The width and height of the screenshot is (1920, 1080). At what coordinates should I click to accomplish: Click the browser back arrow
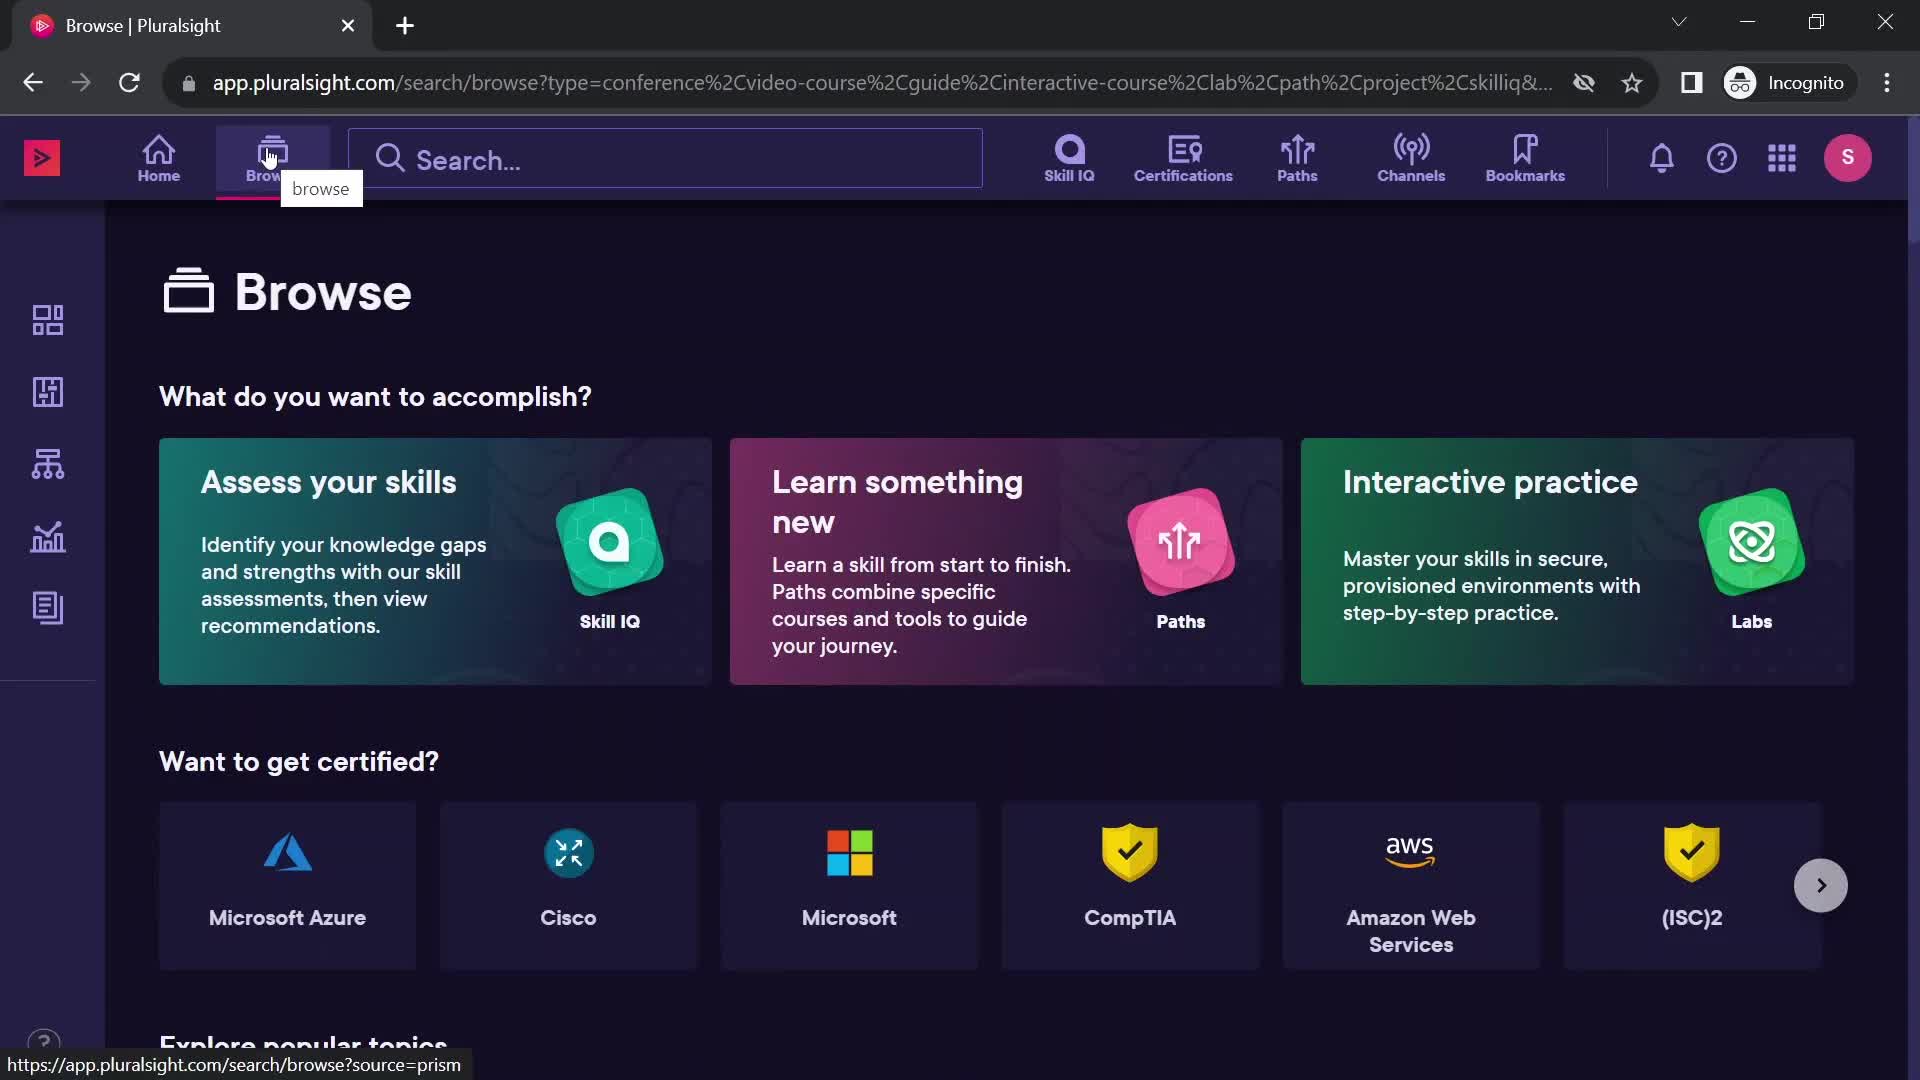[33, 83]
